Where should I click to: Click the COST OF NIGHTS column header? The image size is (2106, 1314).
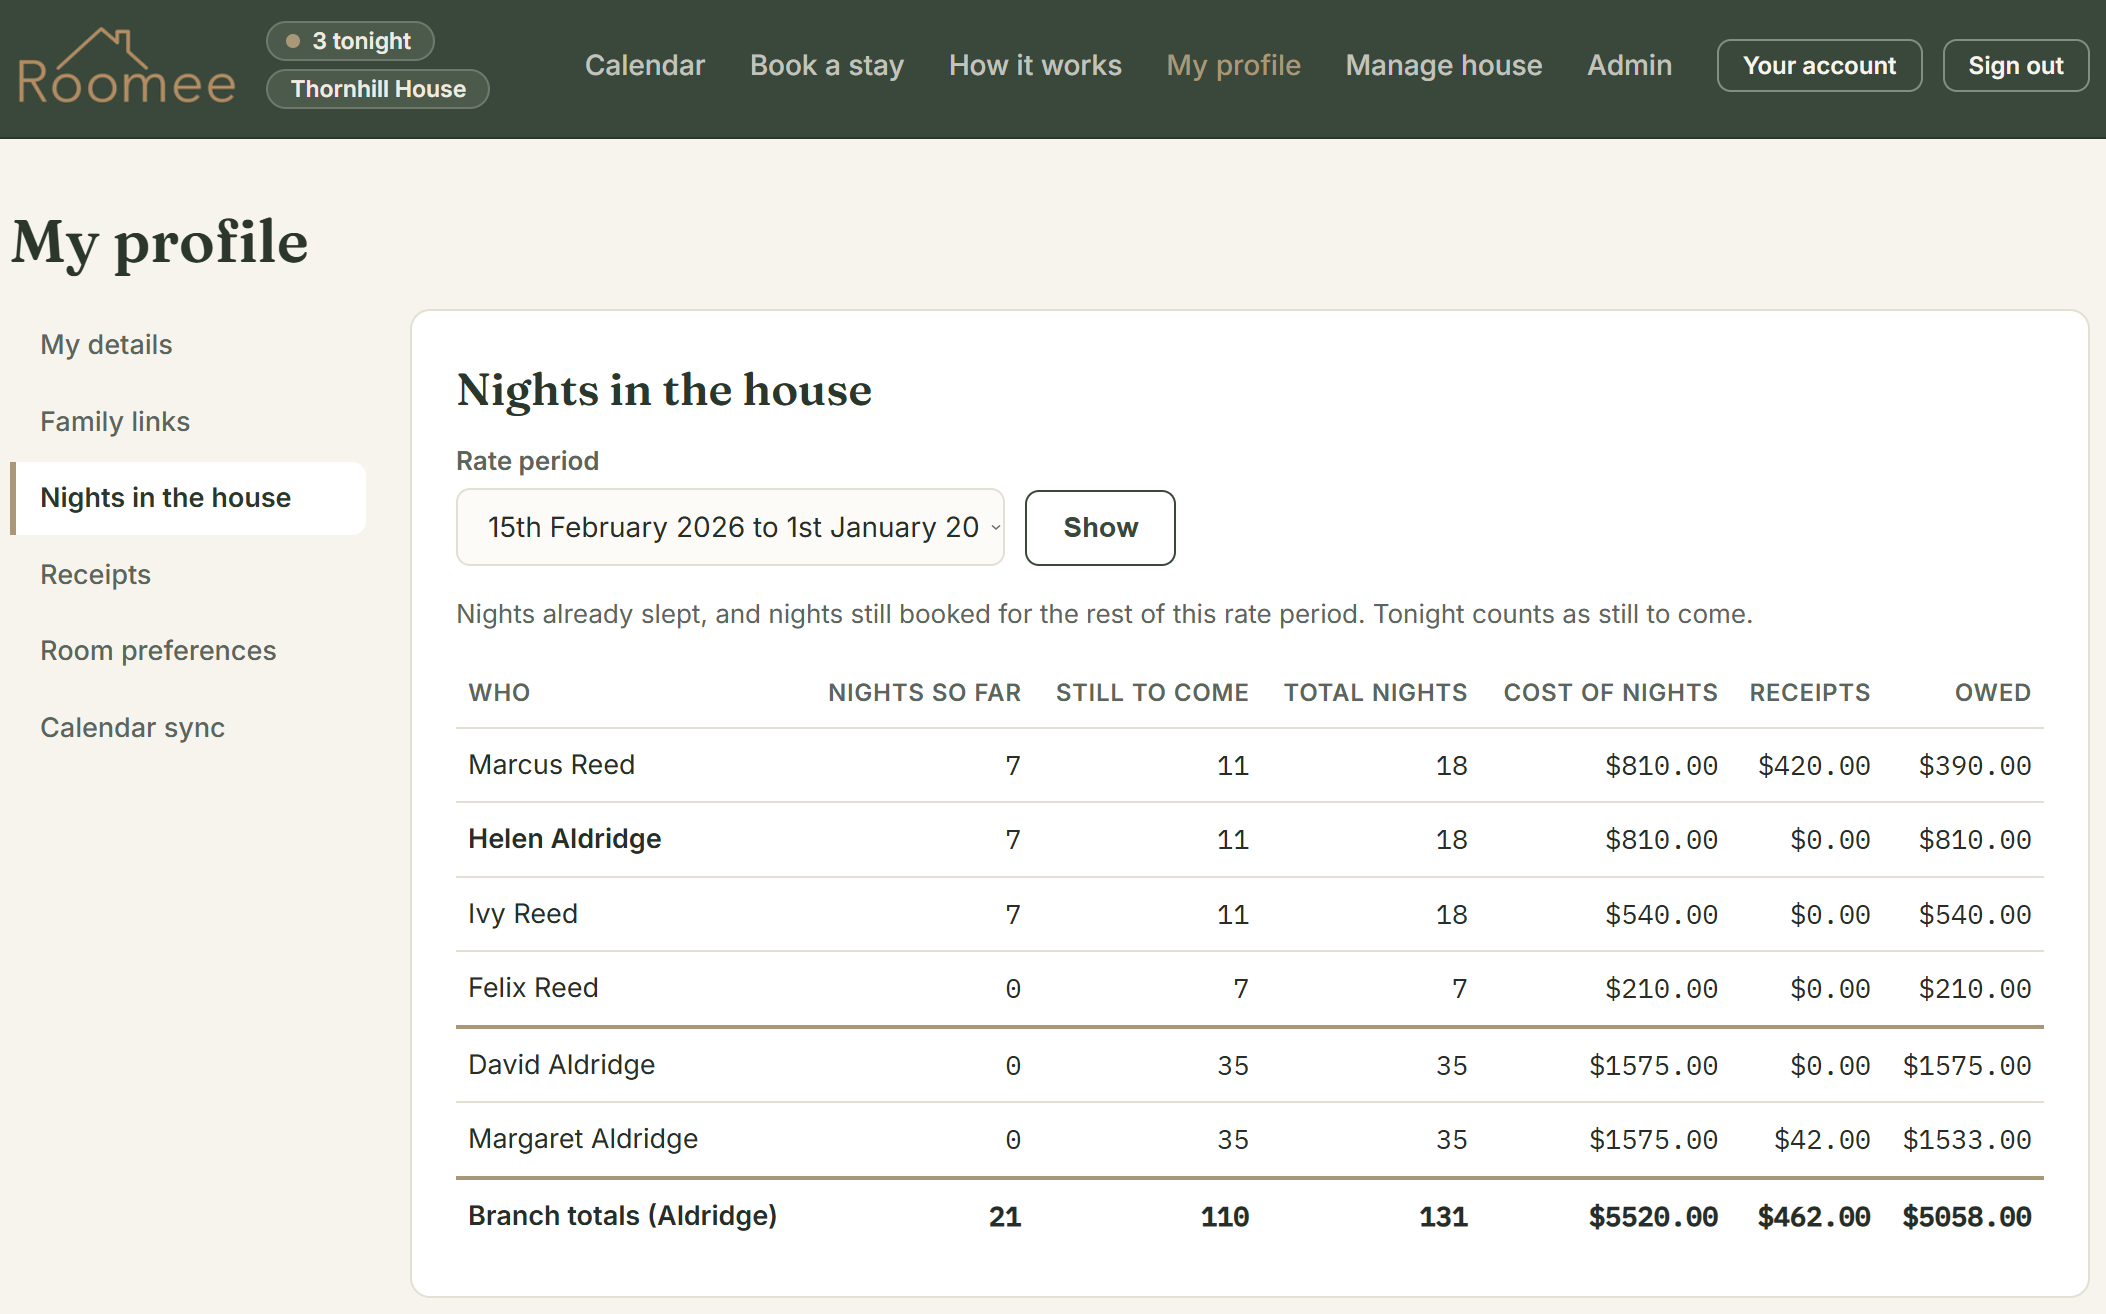click(x=1610, y=693)
